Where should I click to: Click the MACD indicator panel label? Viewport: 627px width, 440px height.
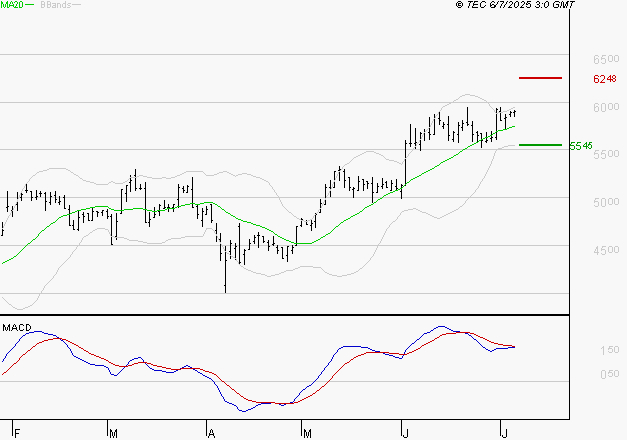pyautogui.click(x=16, y=327)
